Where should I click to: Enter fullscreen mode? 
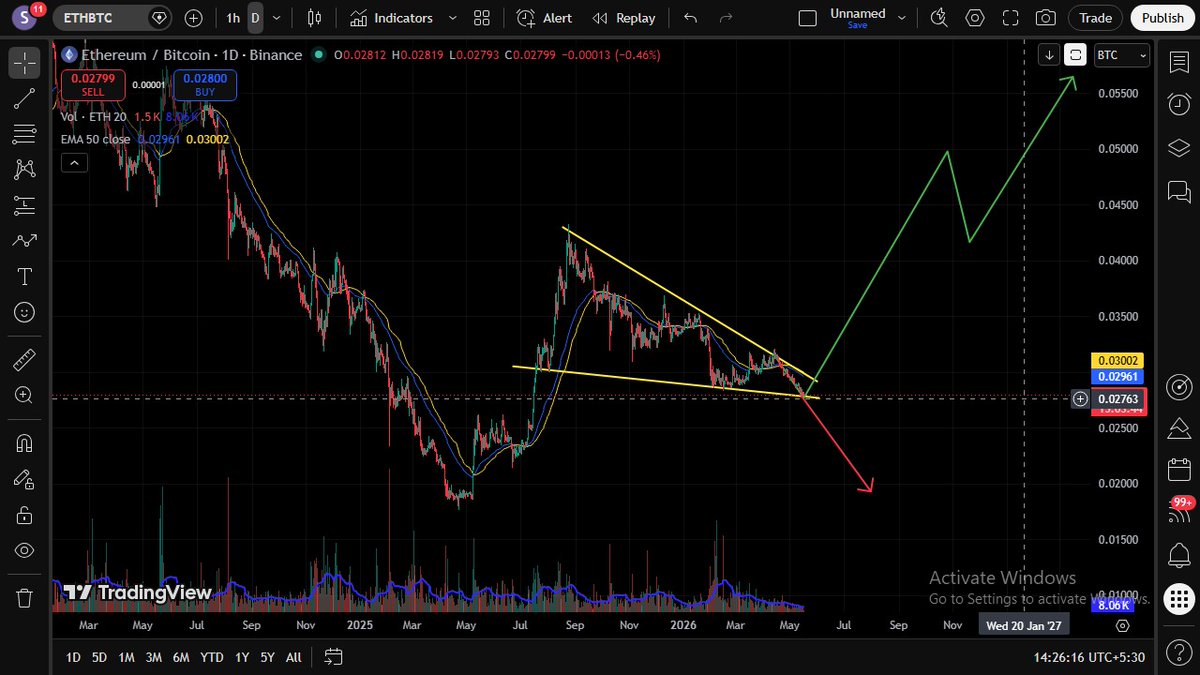1011,18
